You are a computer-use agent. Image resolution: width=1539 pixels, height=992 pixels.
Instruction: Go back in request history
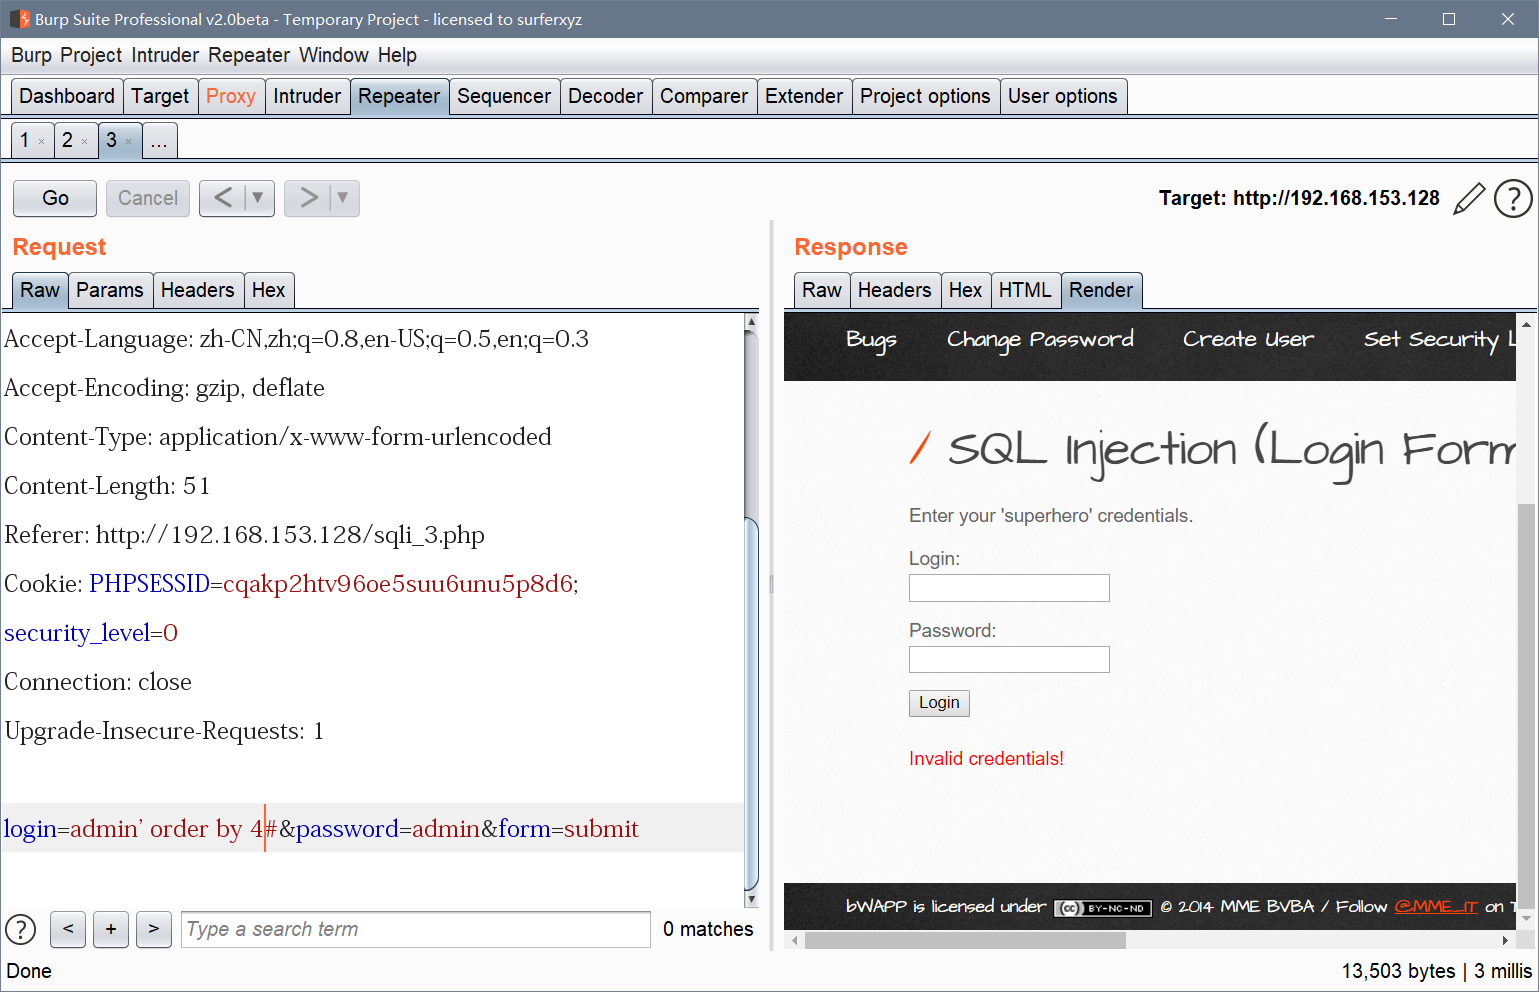click(x=223, y=198)
